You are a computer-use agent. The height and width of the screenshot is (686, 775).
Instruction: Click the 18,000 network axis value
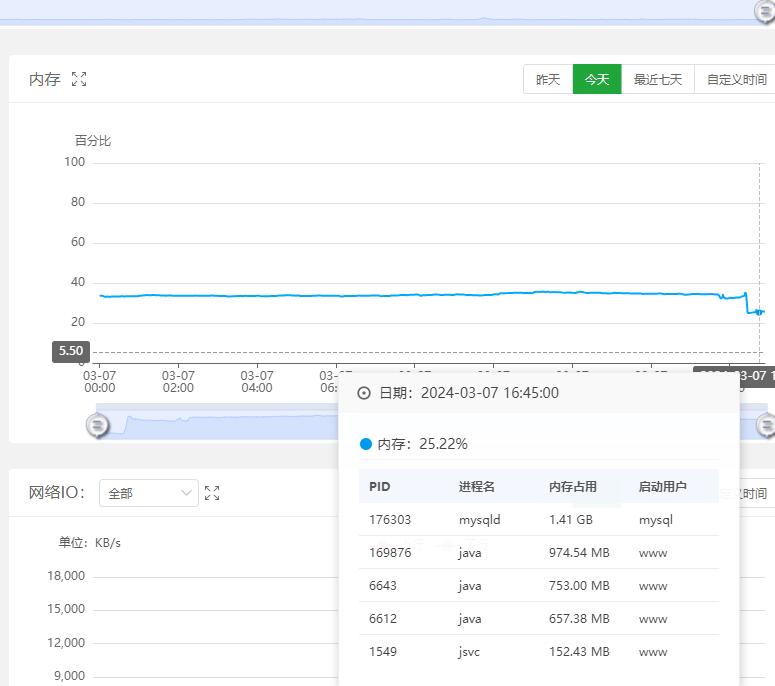[66, 576]
